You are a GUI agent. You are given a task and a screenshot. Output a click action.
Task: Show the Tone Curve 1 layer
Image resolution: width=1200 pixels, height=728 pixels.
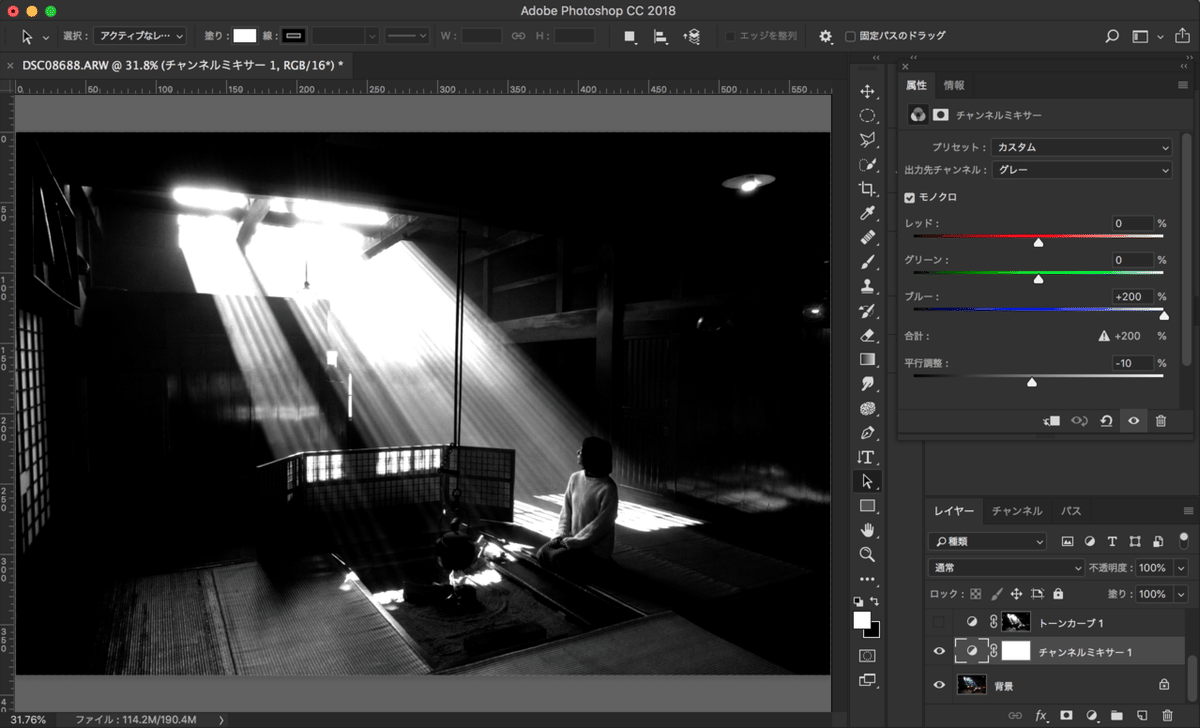pos(938,622)
